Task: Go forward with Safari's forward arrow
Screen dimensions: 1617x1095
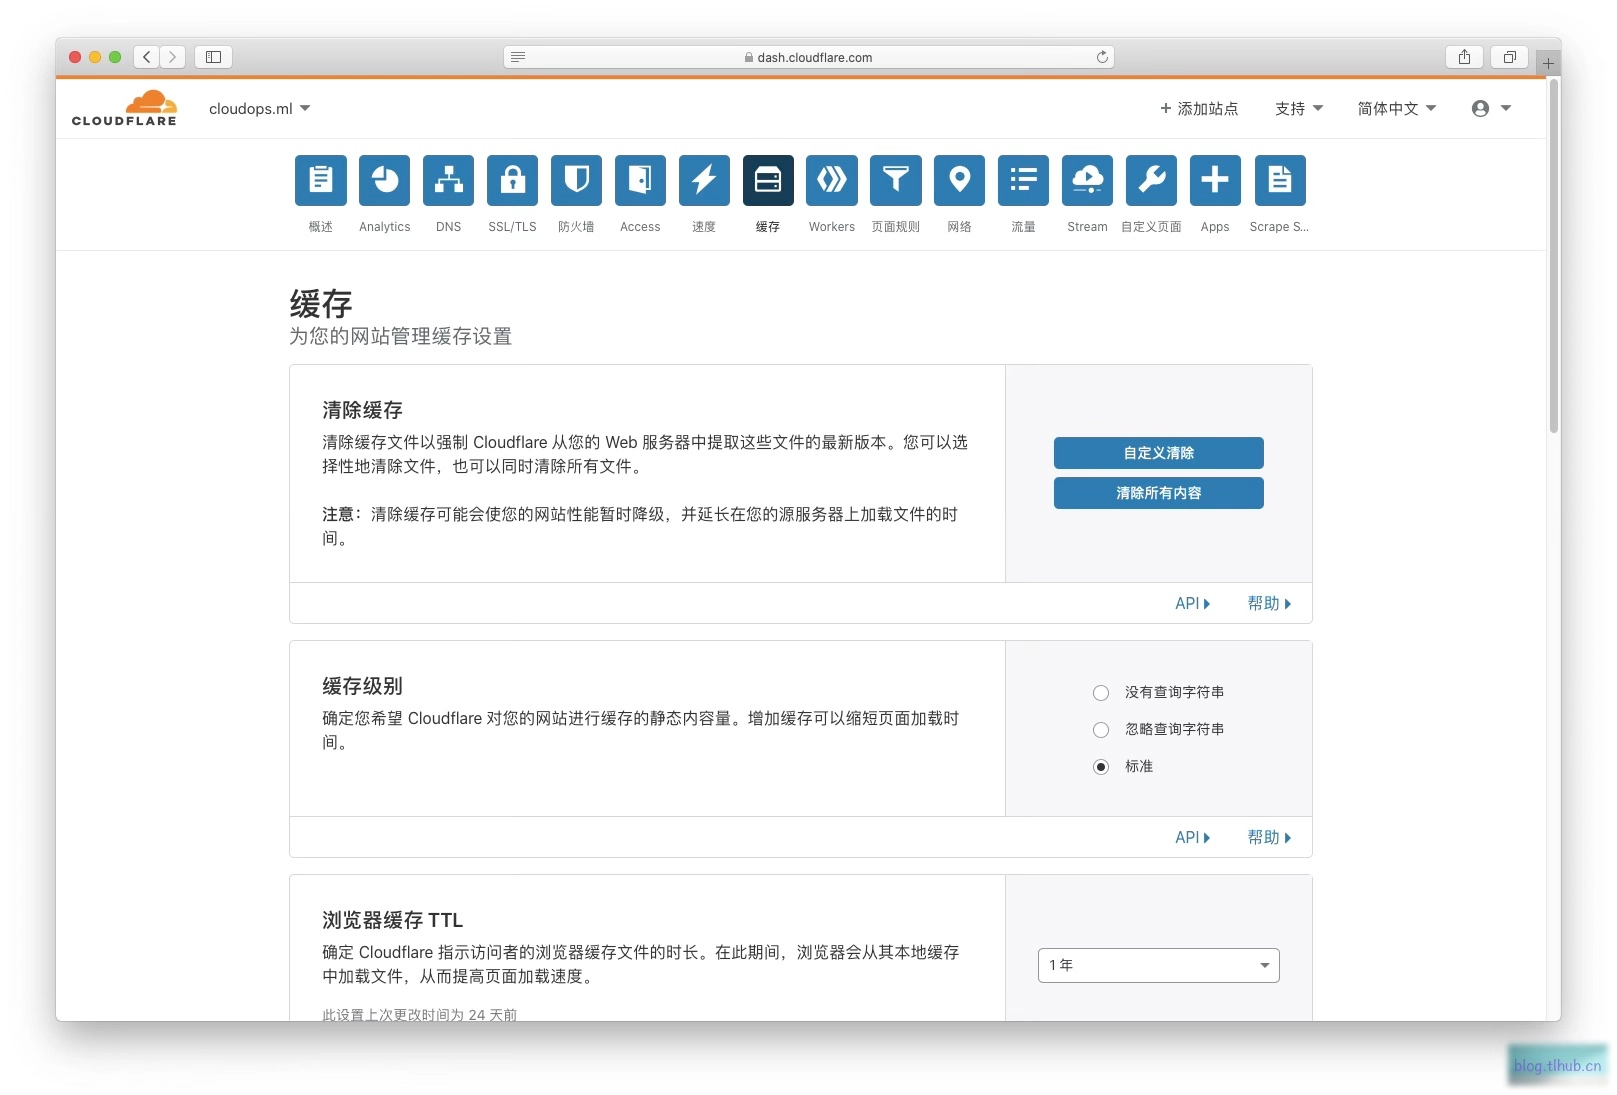Action: 173,57
